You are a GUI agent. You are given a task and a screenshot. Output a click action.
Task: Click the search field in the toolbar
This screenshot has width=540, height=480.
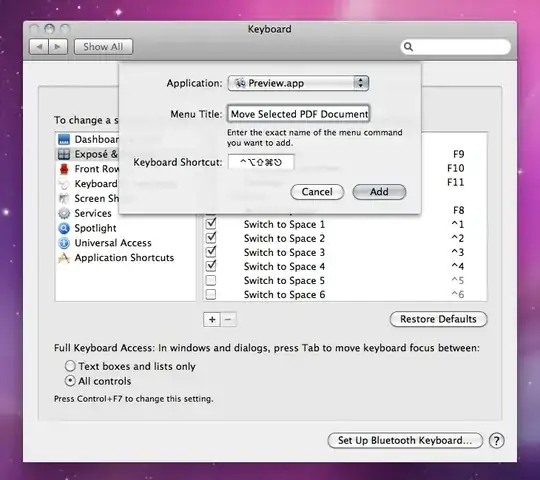point(455,46)
